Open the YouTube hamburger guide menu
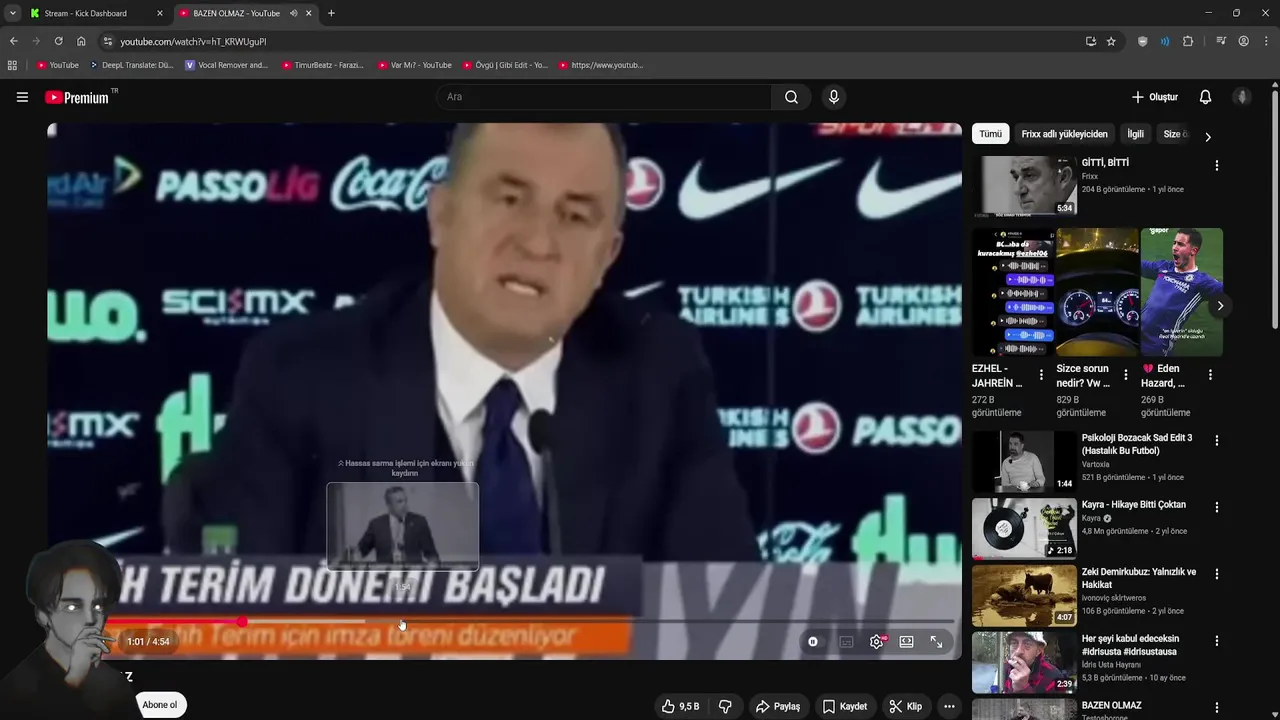Screen dimensions: 1280x720 click(x=22, y=97)
